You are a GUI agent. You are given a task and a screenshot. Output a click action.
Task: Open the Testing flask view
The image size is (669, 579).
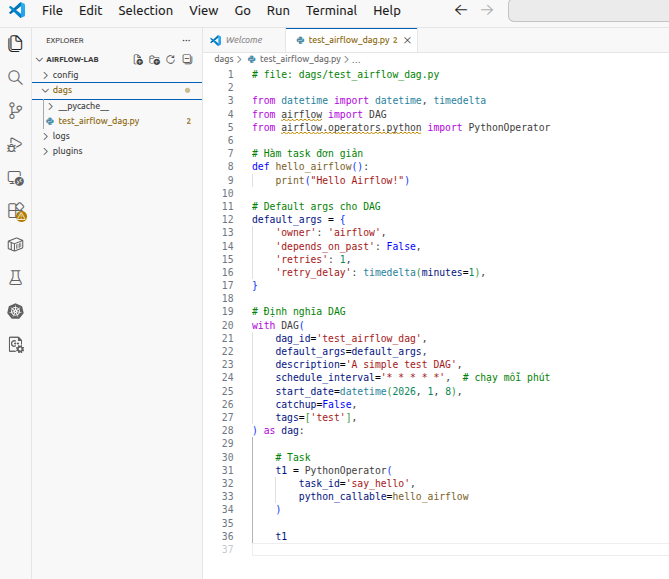click(x=15, y=277)
